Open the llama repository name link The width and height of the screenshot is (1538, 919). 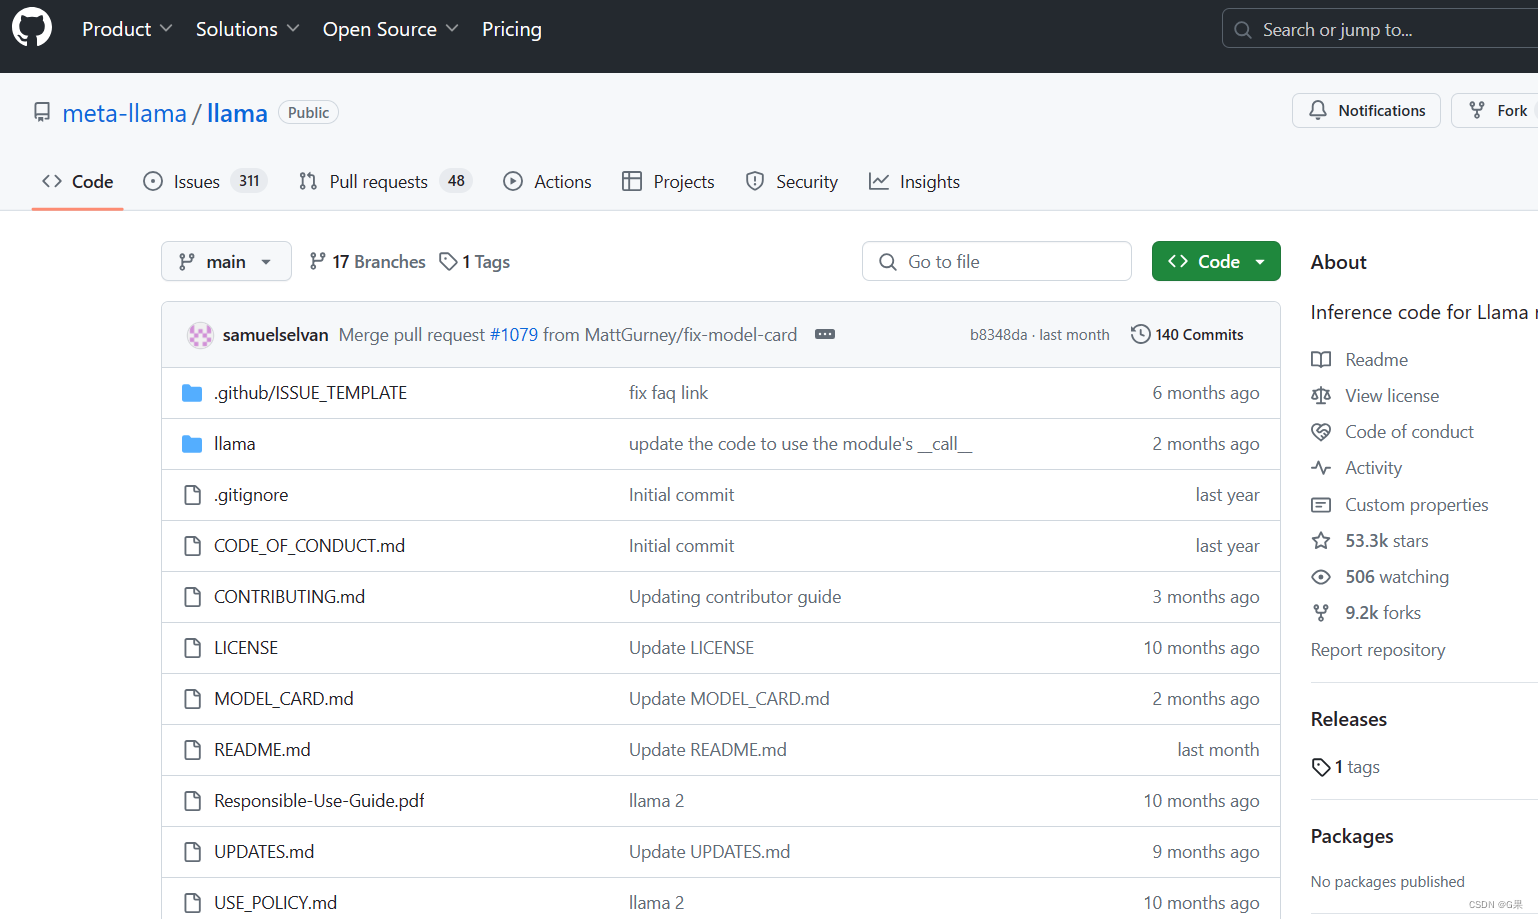[237, 113]
